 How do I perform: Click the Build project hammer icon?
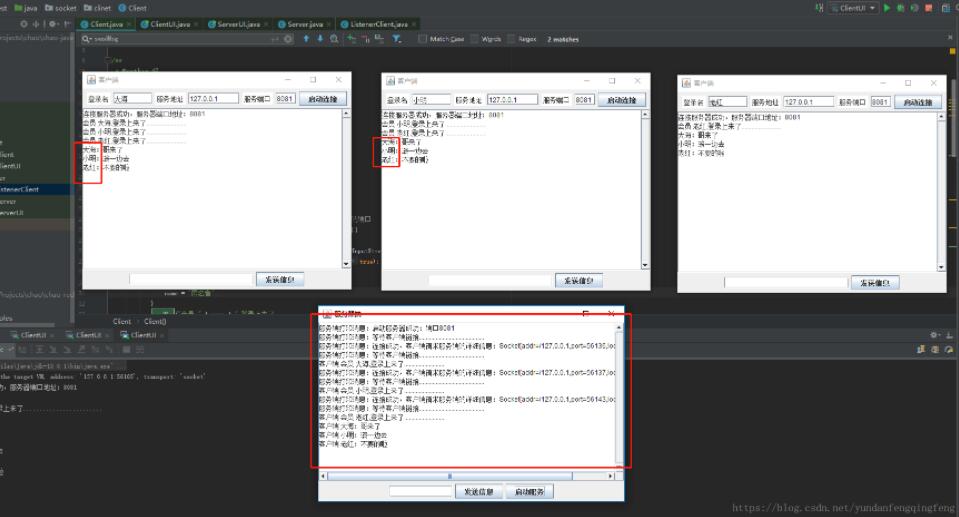pyautogui.click(x=819, y=7)
